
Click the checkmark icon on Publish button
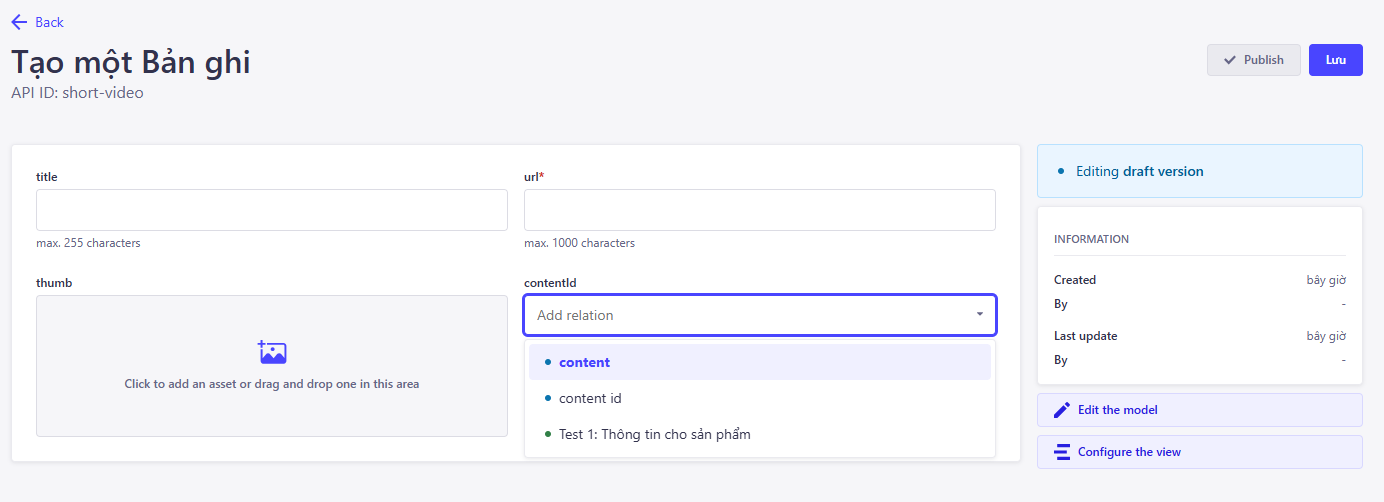pyautogui.click(x=1230, y=60)
